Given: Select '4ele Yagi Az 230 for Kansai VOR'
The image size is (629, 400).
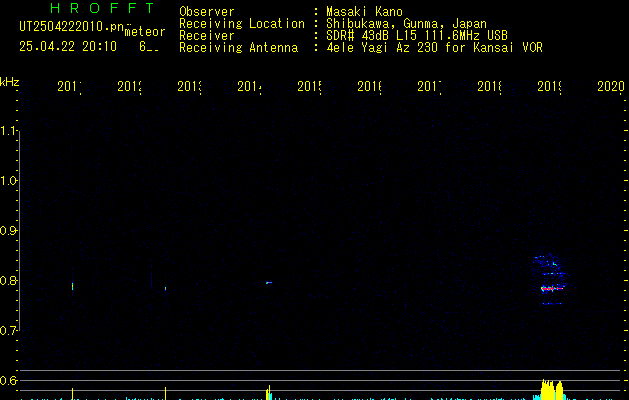Looking at the screenshot, I should pyautogui.click(x=434, y=48).
